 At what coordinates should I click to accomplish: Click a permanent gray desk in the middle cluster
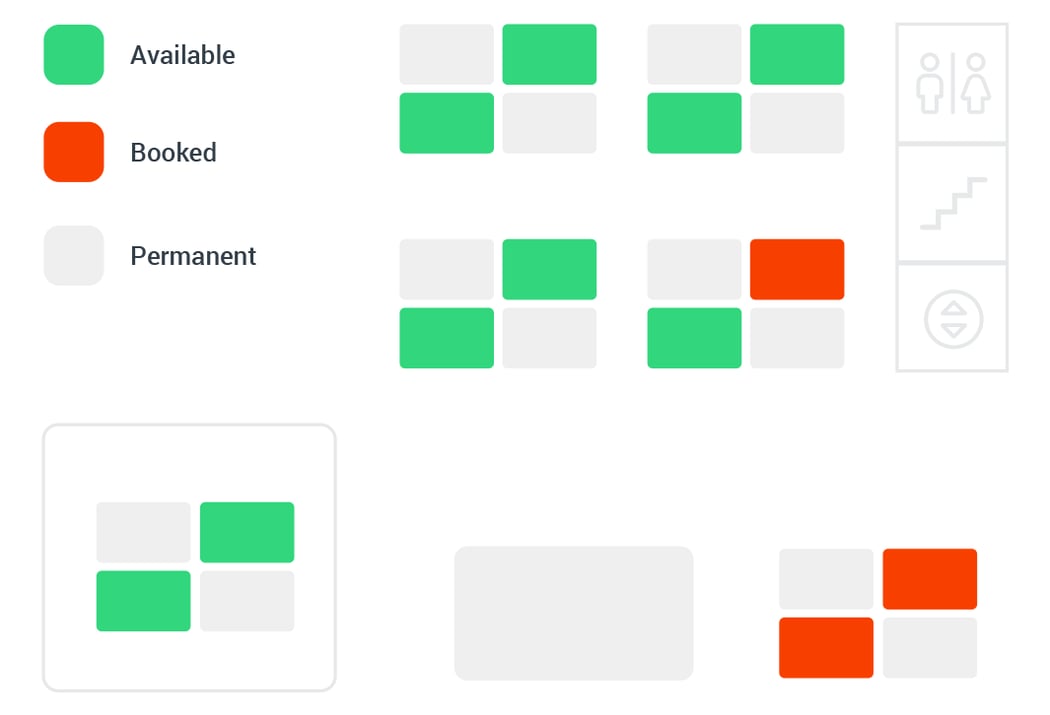[x=446, y=268]
